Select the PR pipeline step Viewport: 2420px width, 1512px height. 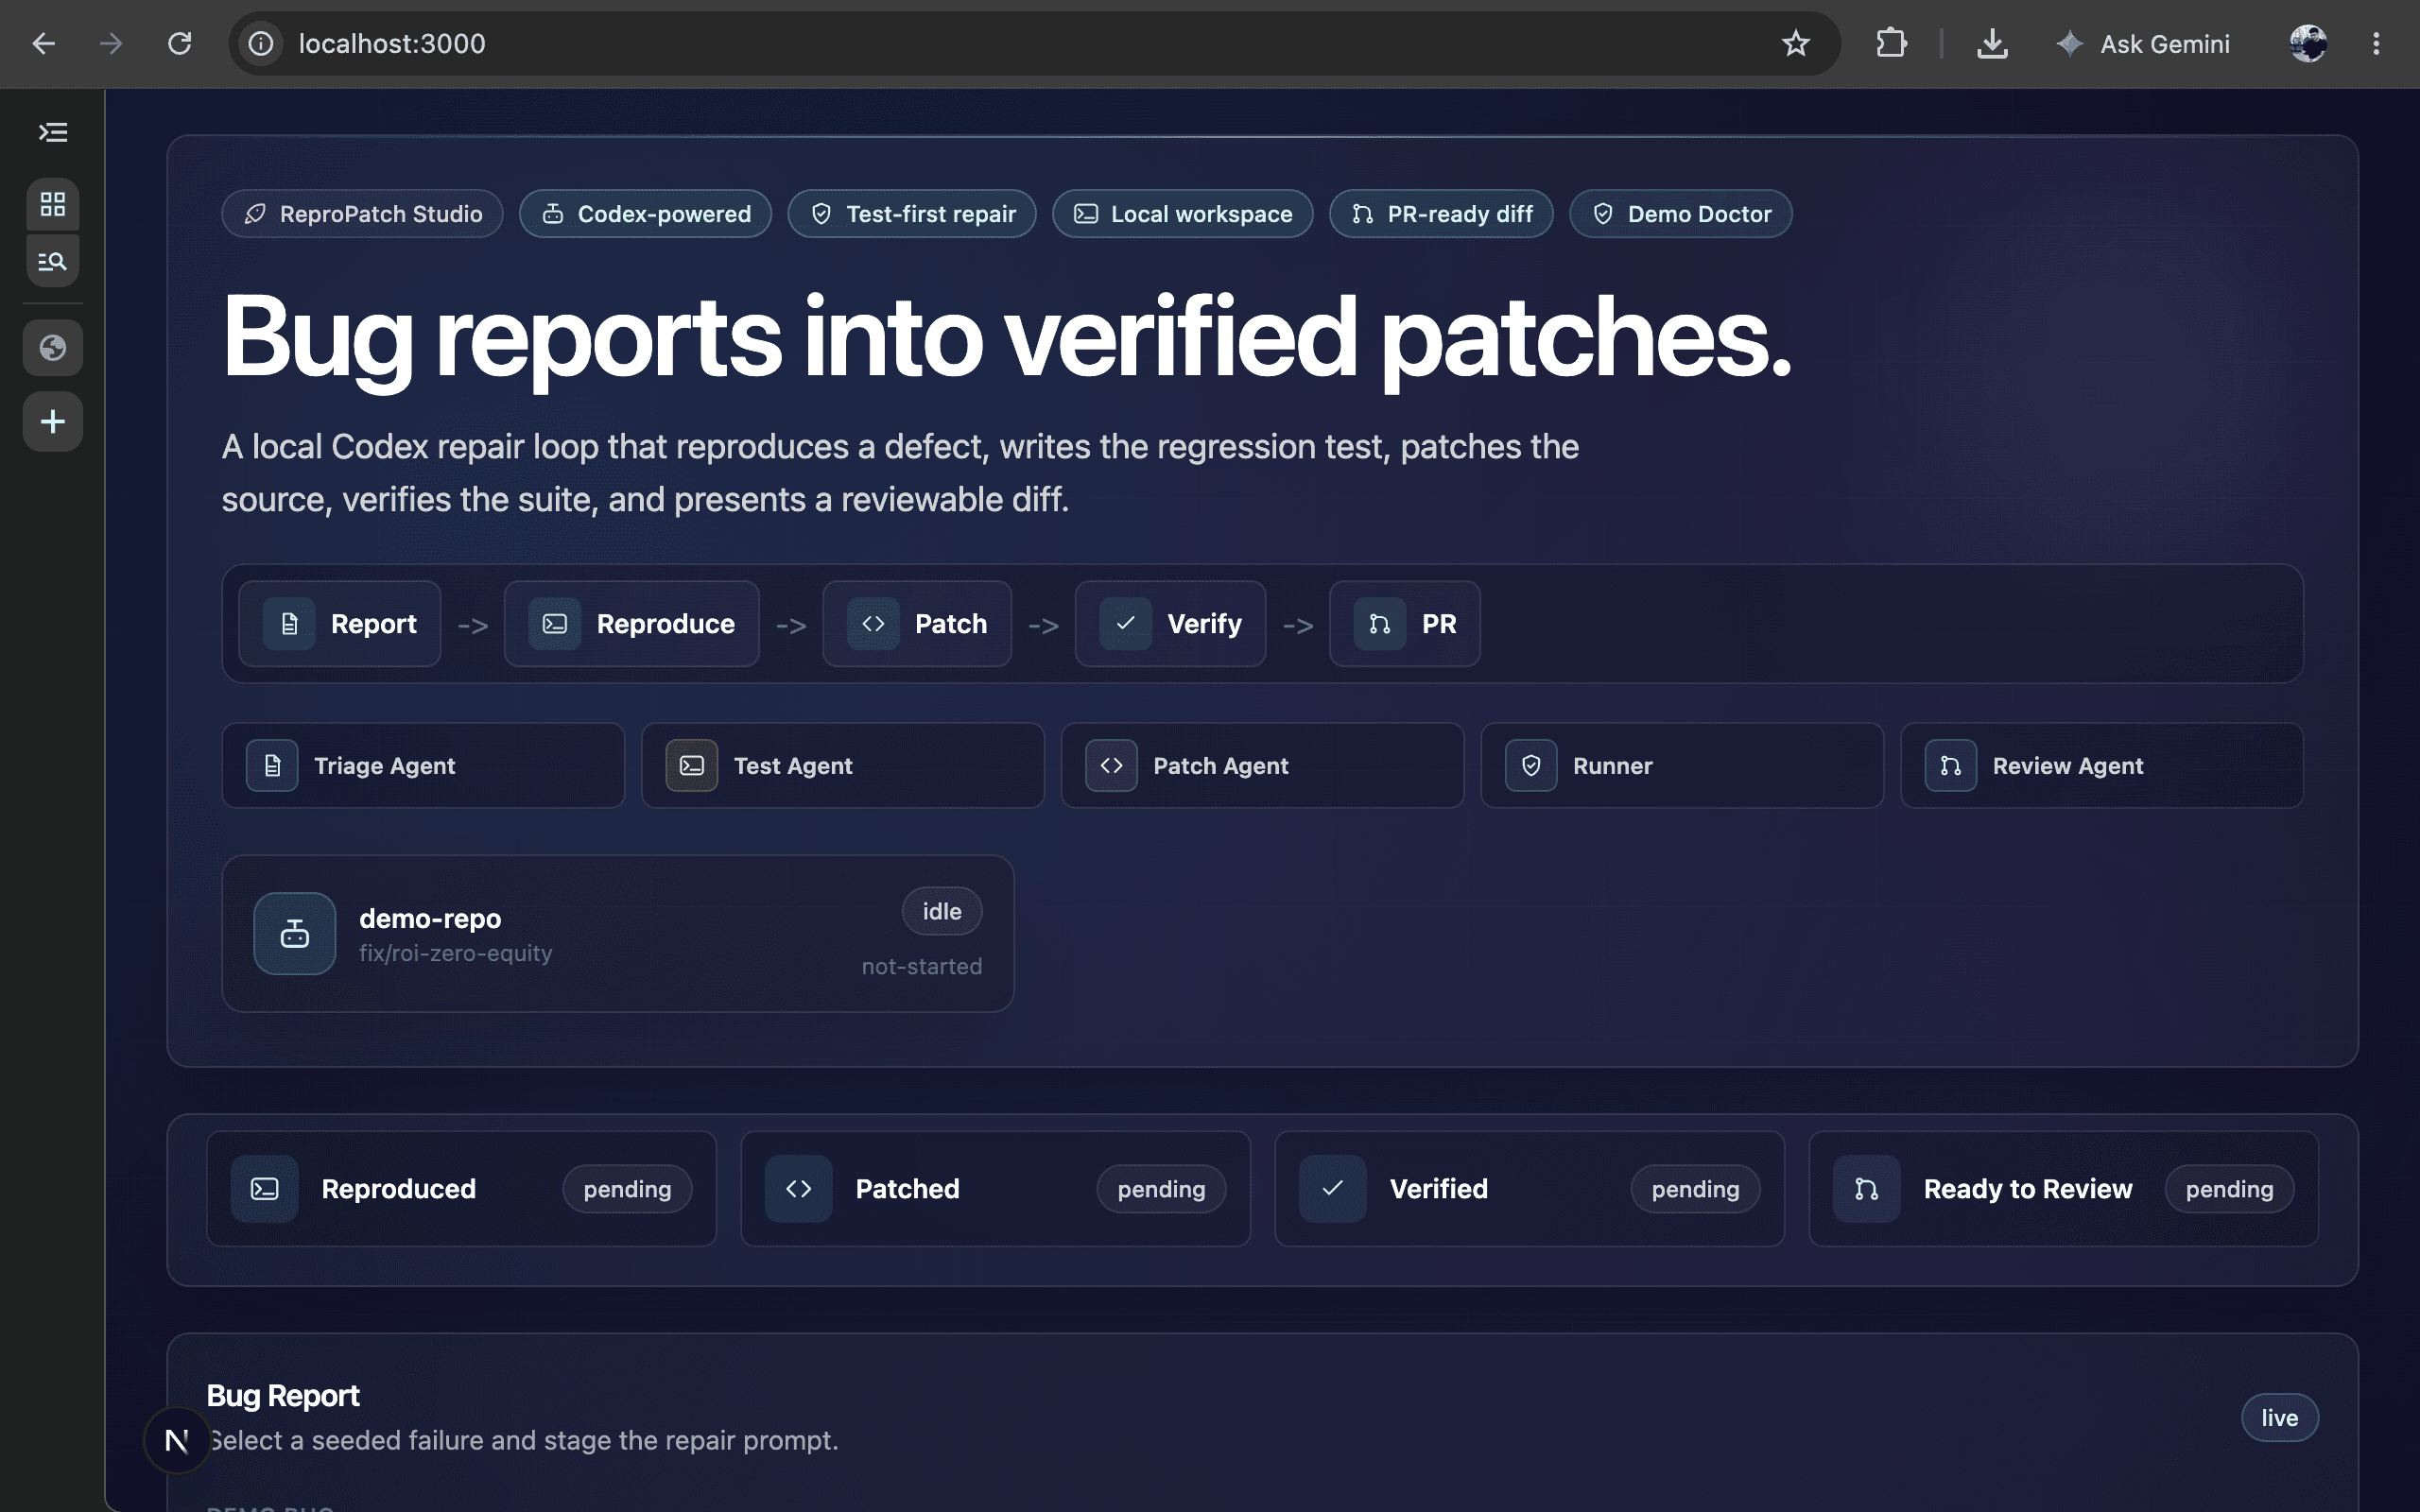click(x=1405, y=624)
